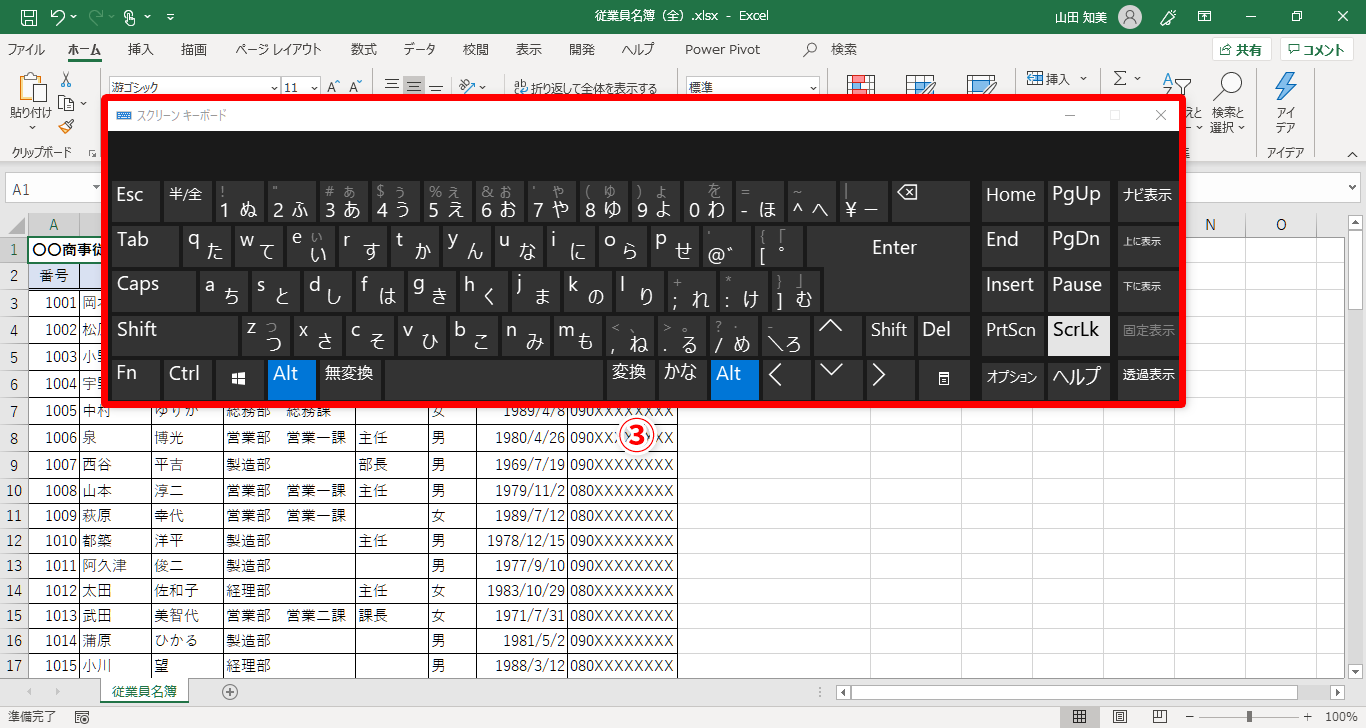Screen dimensions: 1366x728
Task: Click the context menu key on keyboard
Action: [x=943, y=379]
